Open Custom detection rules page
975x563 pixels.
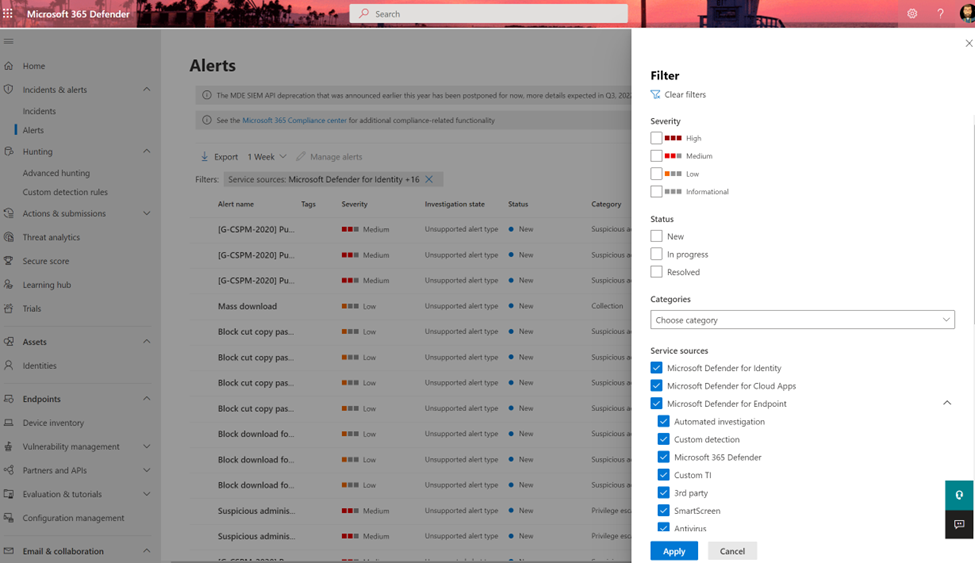point(65,192)
